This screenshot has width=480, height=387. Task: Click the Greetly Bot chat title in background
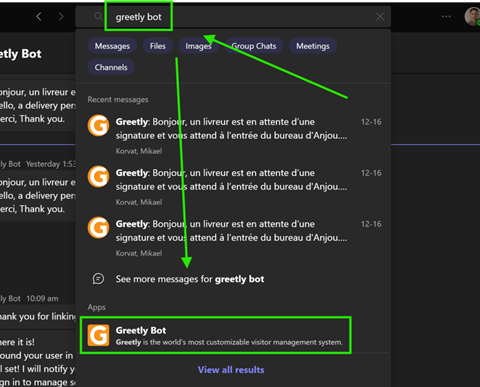(x=21, y=54)
